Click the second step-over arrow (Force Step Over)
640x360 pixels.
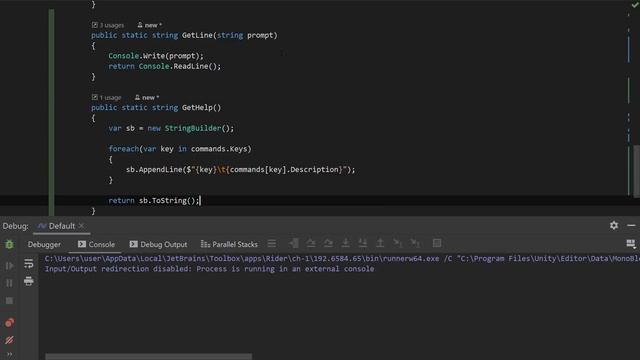click(x=328, y=244)
